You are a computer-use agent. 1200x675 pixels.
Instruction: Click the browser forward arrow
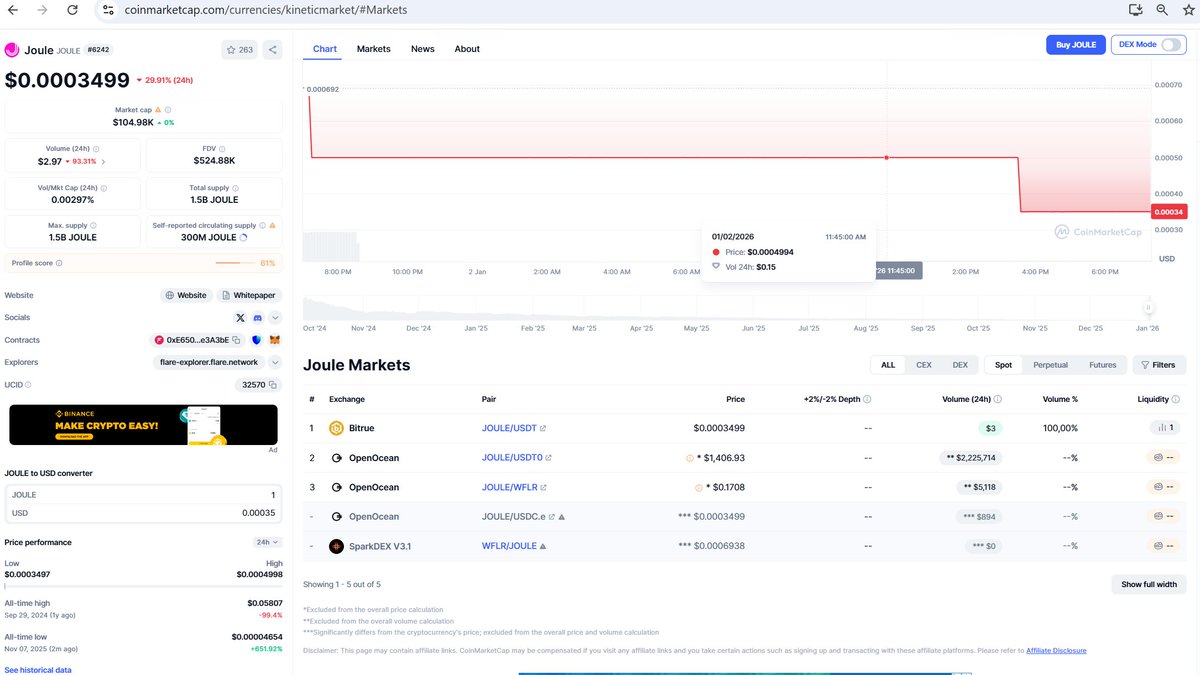click(x=42, y=9)
